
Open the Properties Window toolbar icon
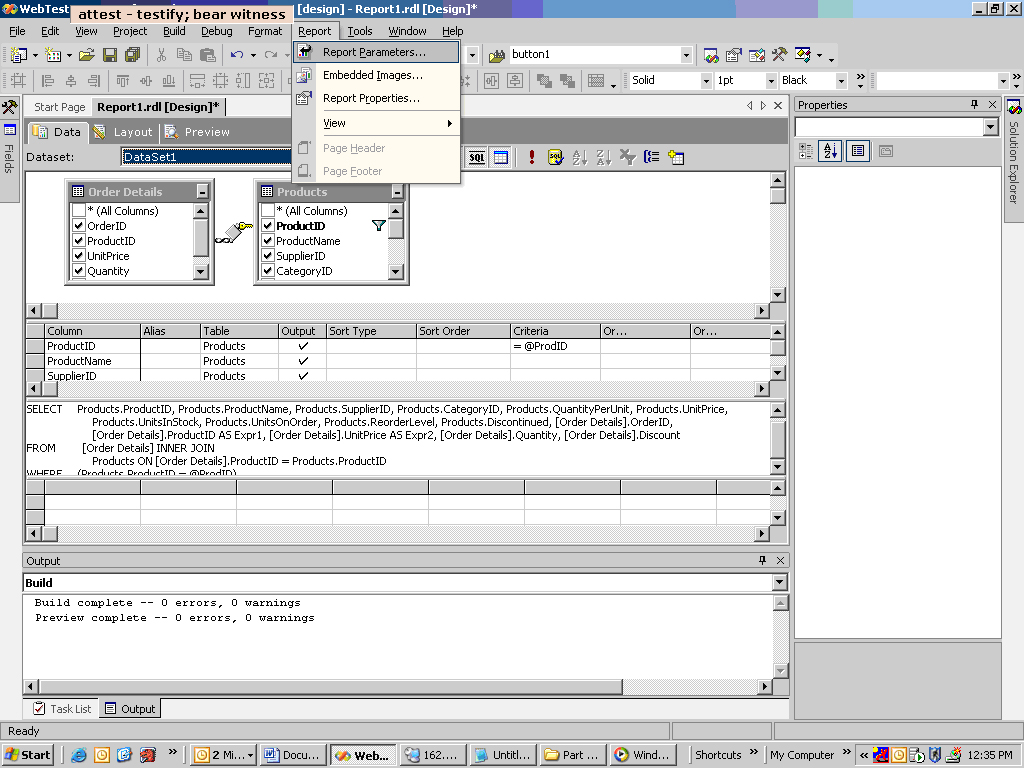pyautogui.click(x=734, y=55)
